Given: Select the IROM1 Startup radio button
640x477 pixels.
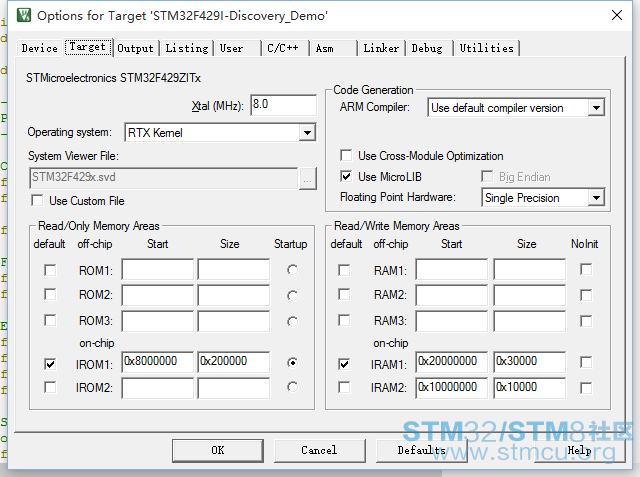Looking at the screenshot, I should tap(292, 362).
